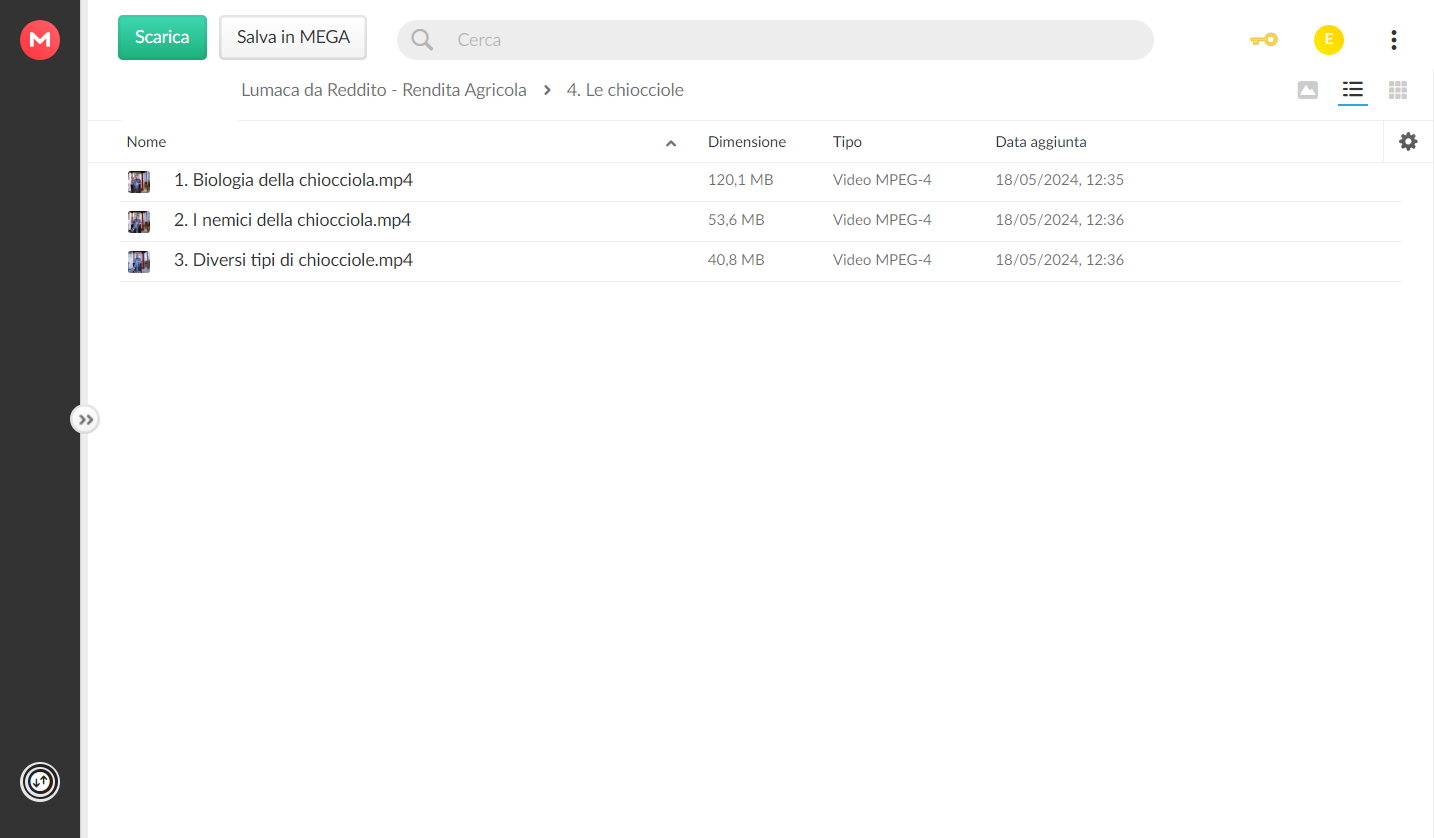Sort files by Data aggiunta column

pyautogui.click(x=1041, y=142)
